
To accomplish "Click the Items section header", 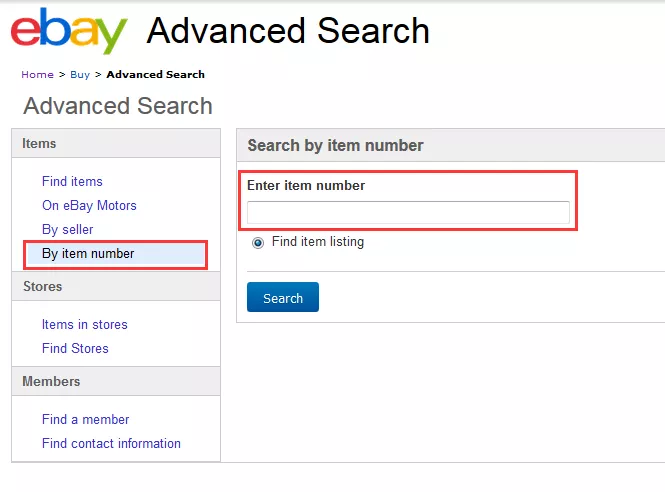I will pyautogui.click(x=40, y=144).
